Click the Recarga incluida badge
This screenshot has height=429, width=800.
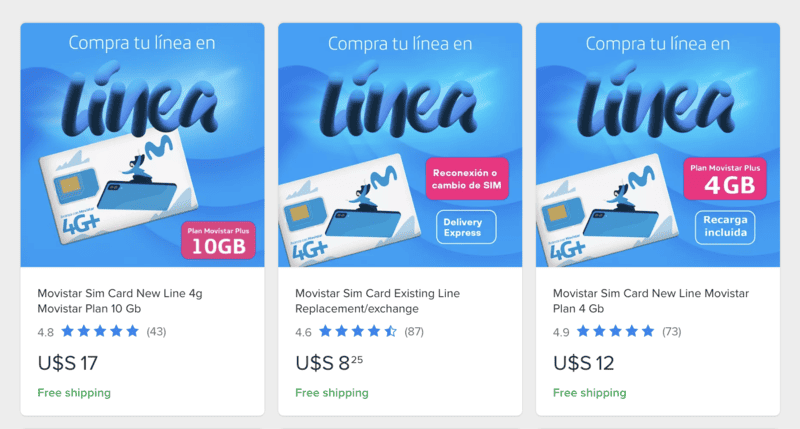click(725, 227)
